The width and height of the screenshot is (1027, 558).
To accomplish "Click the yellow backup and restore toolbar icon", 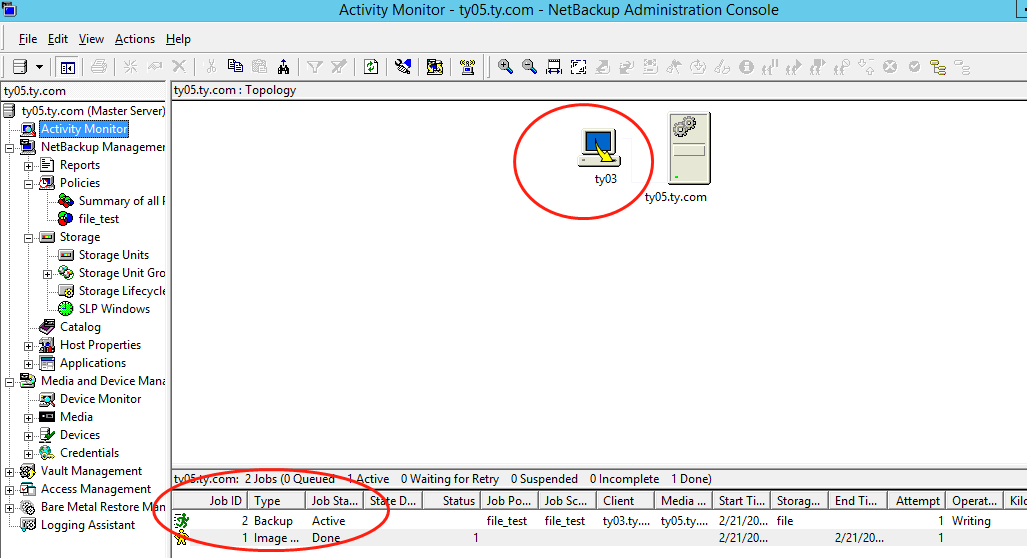I will pos(435,66).
